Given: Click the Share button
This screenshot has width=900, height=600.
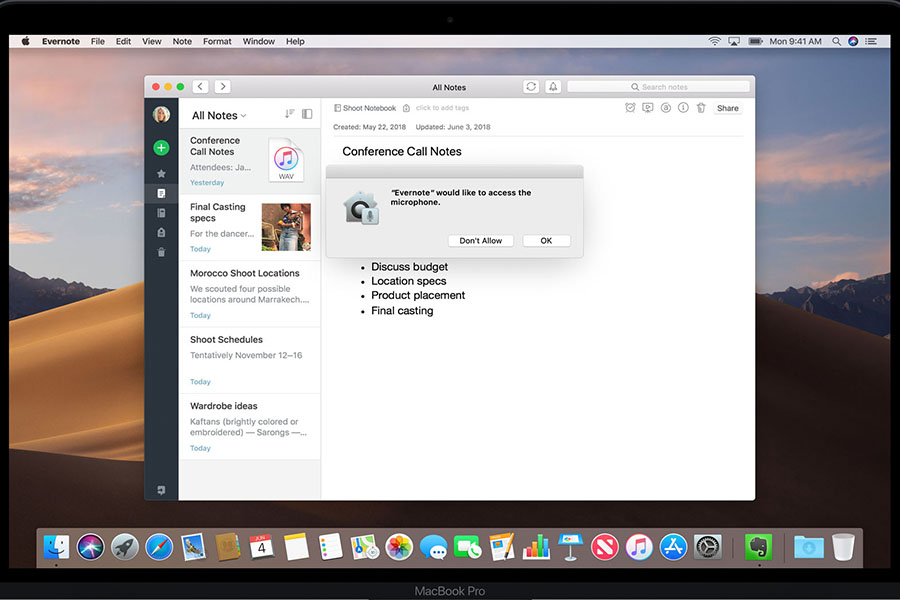Looking at the screenshot, I should 727,108.
